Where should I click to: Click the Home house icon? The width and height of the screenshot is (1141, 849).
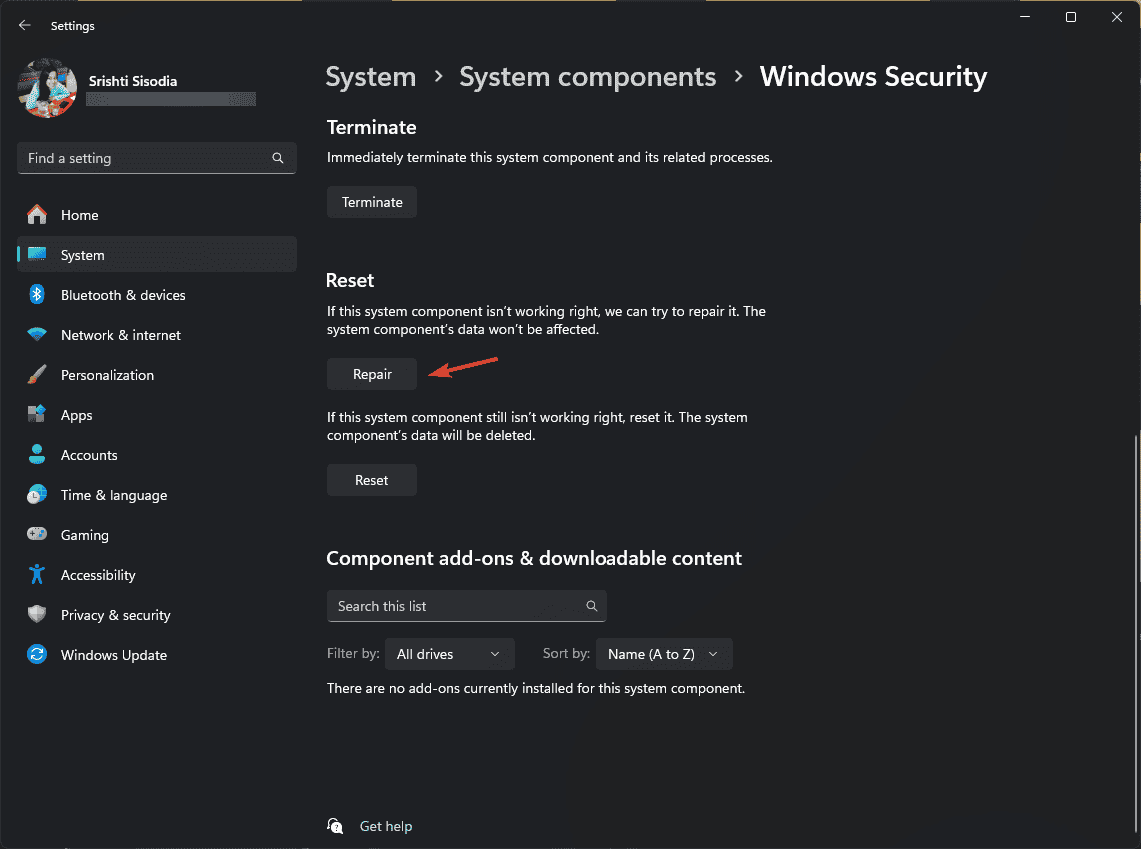coord(37,215)
